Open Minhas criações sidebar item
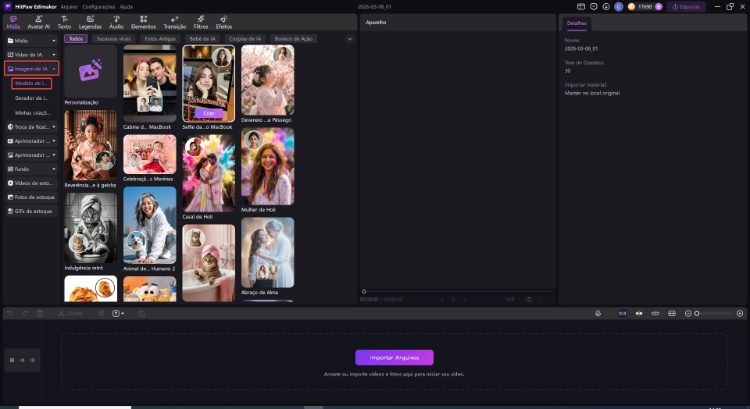 tap(33, 113)
